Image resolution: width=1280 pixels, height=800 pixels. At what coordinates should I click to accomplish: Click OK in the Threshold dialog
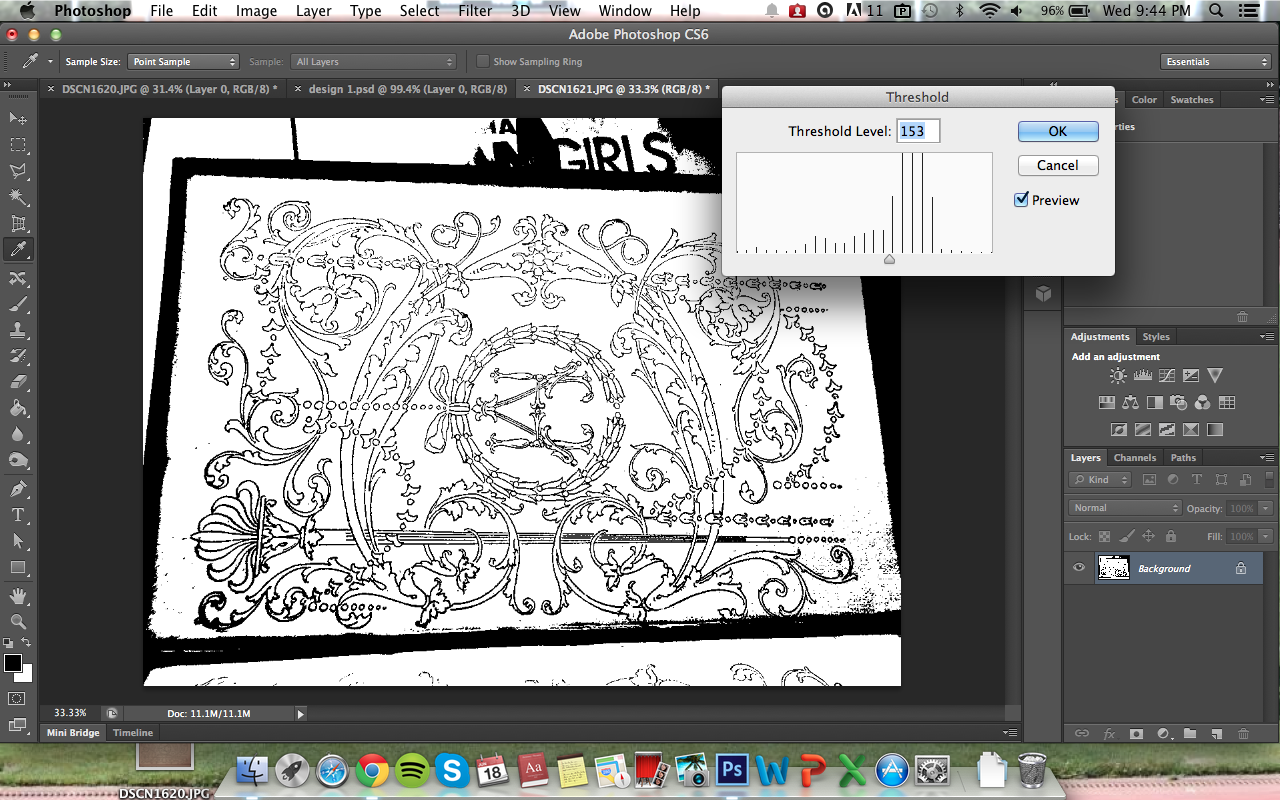(1058, 131)
